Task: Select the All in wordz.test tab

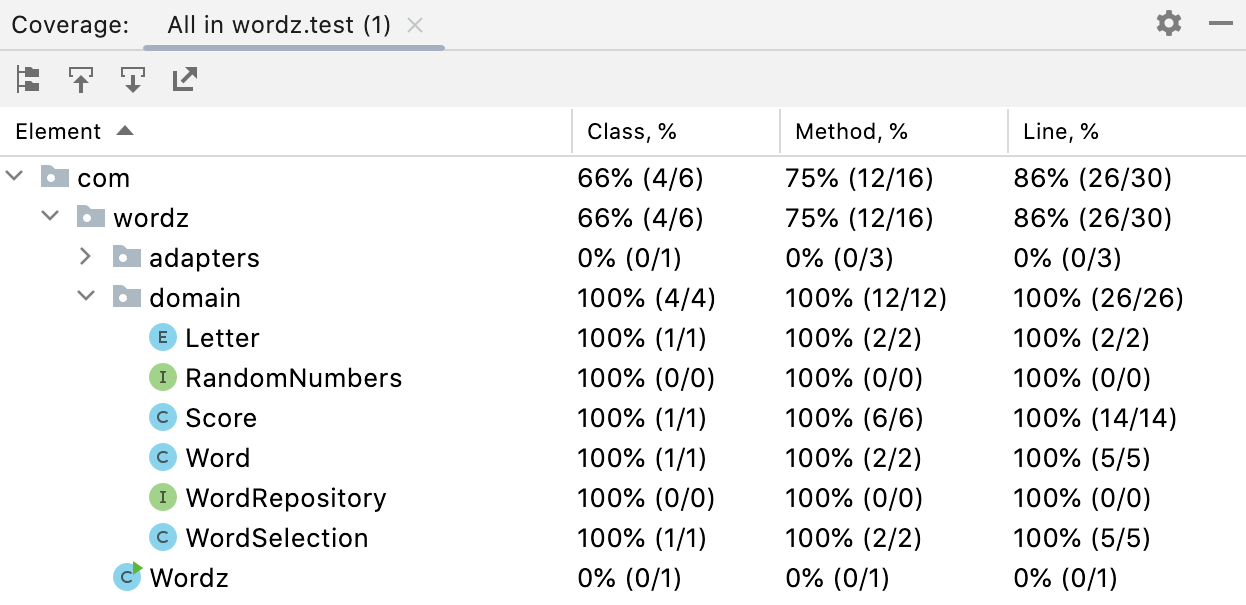Action: [x=279, y=25]
